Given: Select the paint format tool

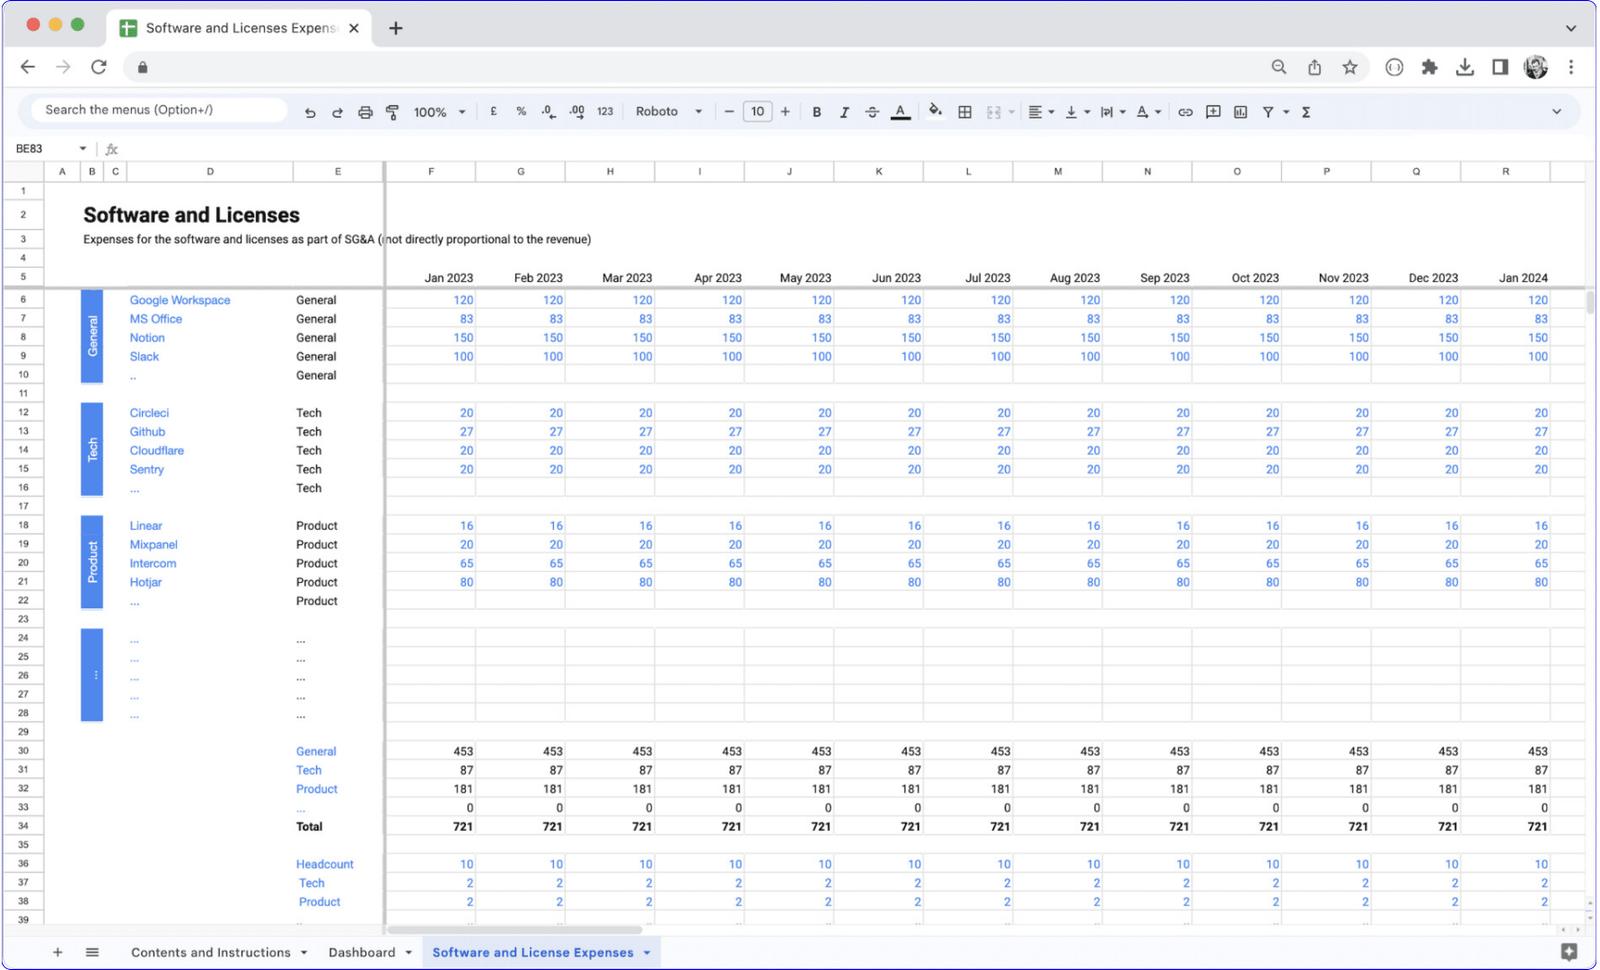Looking at the screenshot, I should pos(392,113).
